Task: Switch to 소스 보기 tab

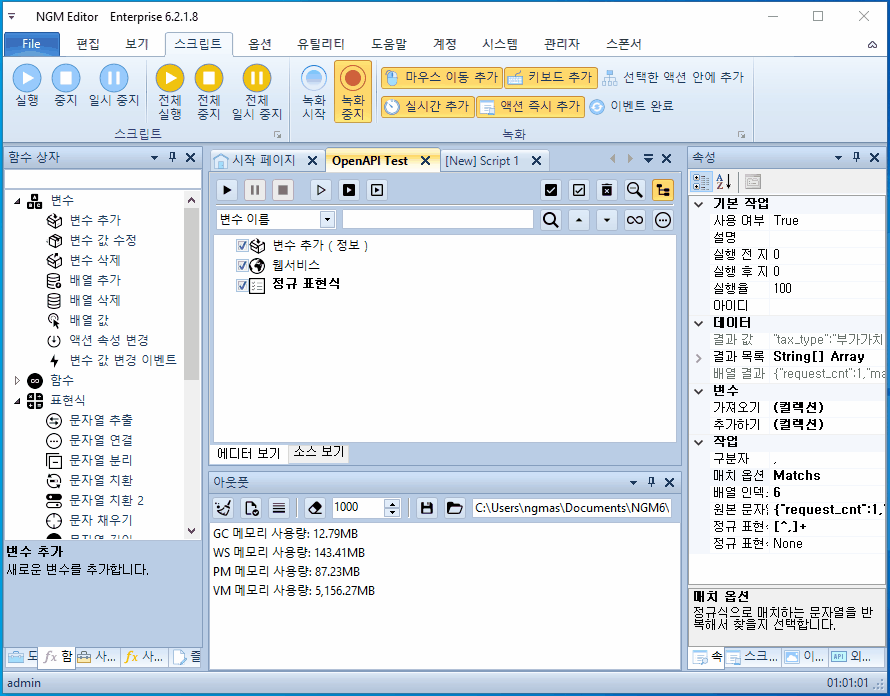Action: tap(318, 452)
